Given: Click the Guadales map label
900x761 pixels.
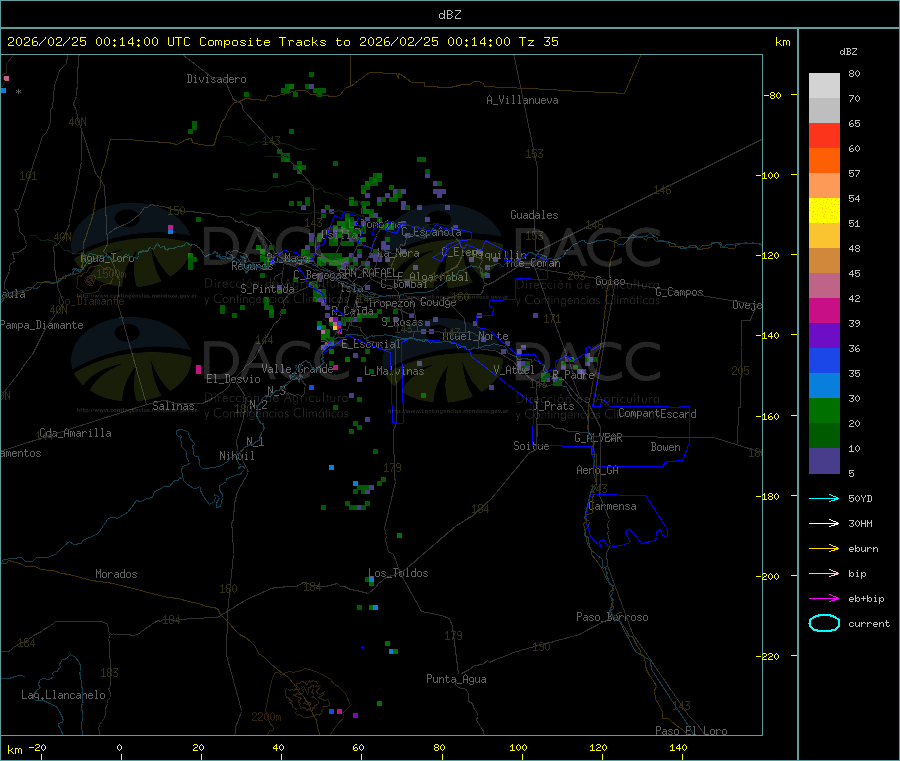Looking at the screenshot, I should (x=534, y=215).
